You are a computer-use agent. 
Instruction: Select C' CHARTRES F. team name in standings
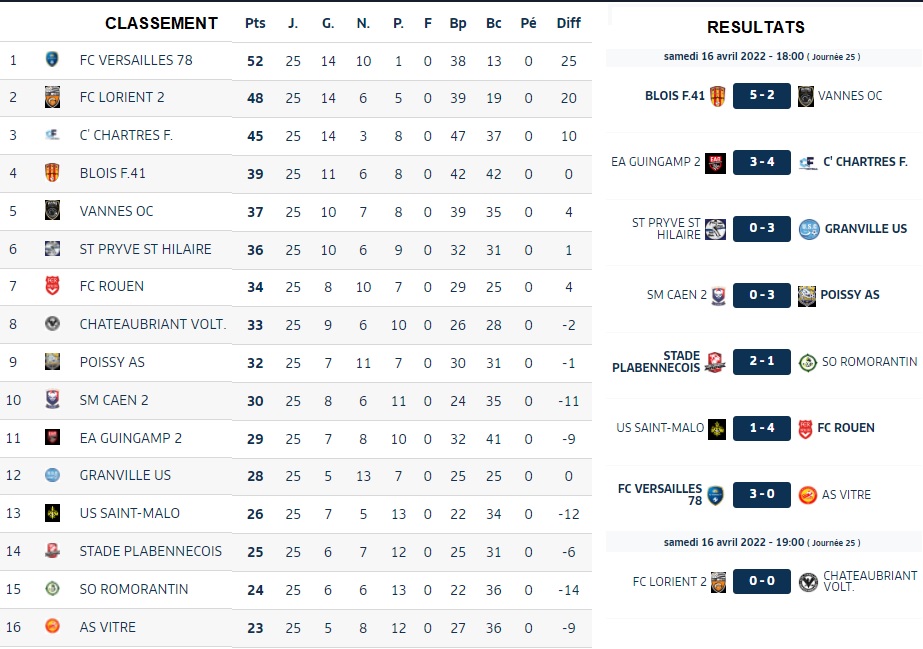126,135
